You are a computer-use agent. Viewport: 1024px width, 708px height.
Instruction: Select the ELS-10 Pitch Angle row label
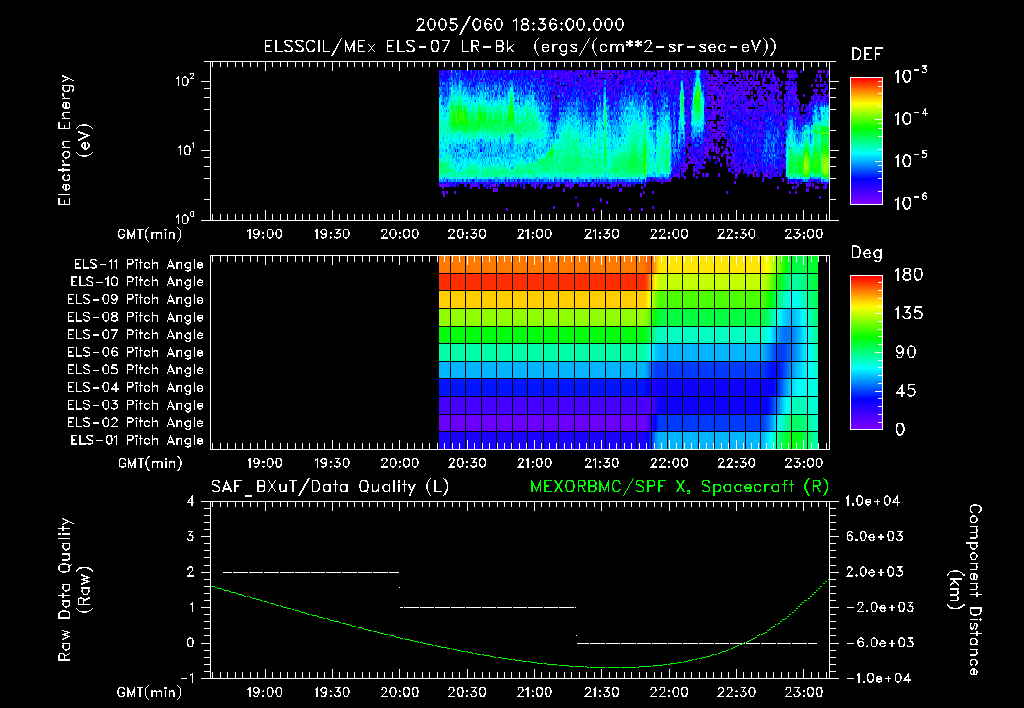(x=136, y=282)
